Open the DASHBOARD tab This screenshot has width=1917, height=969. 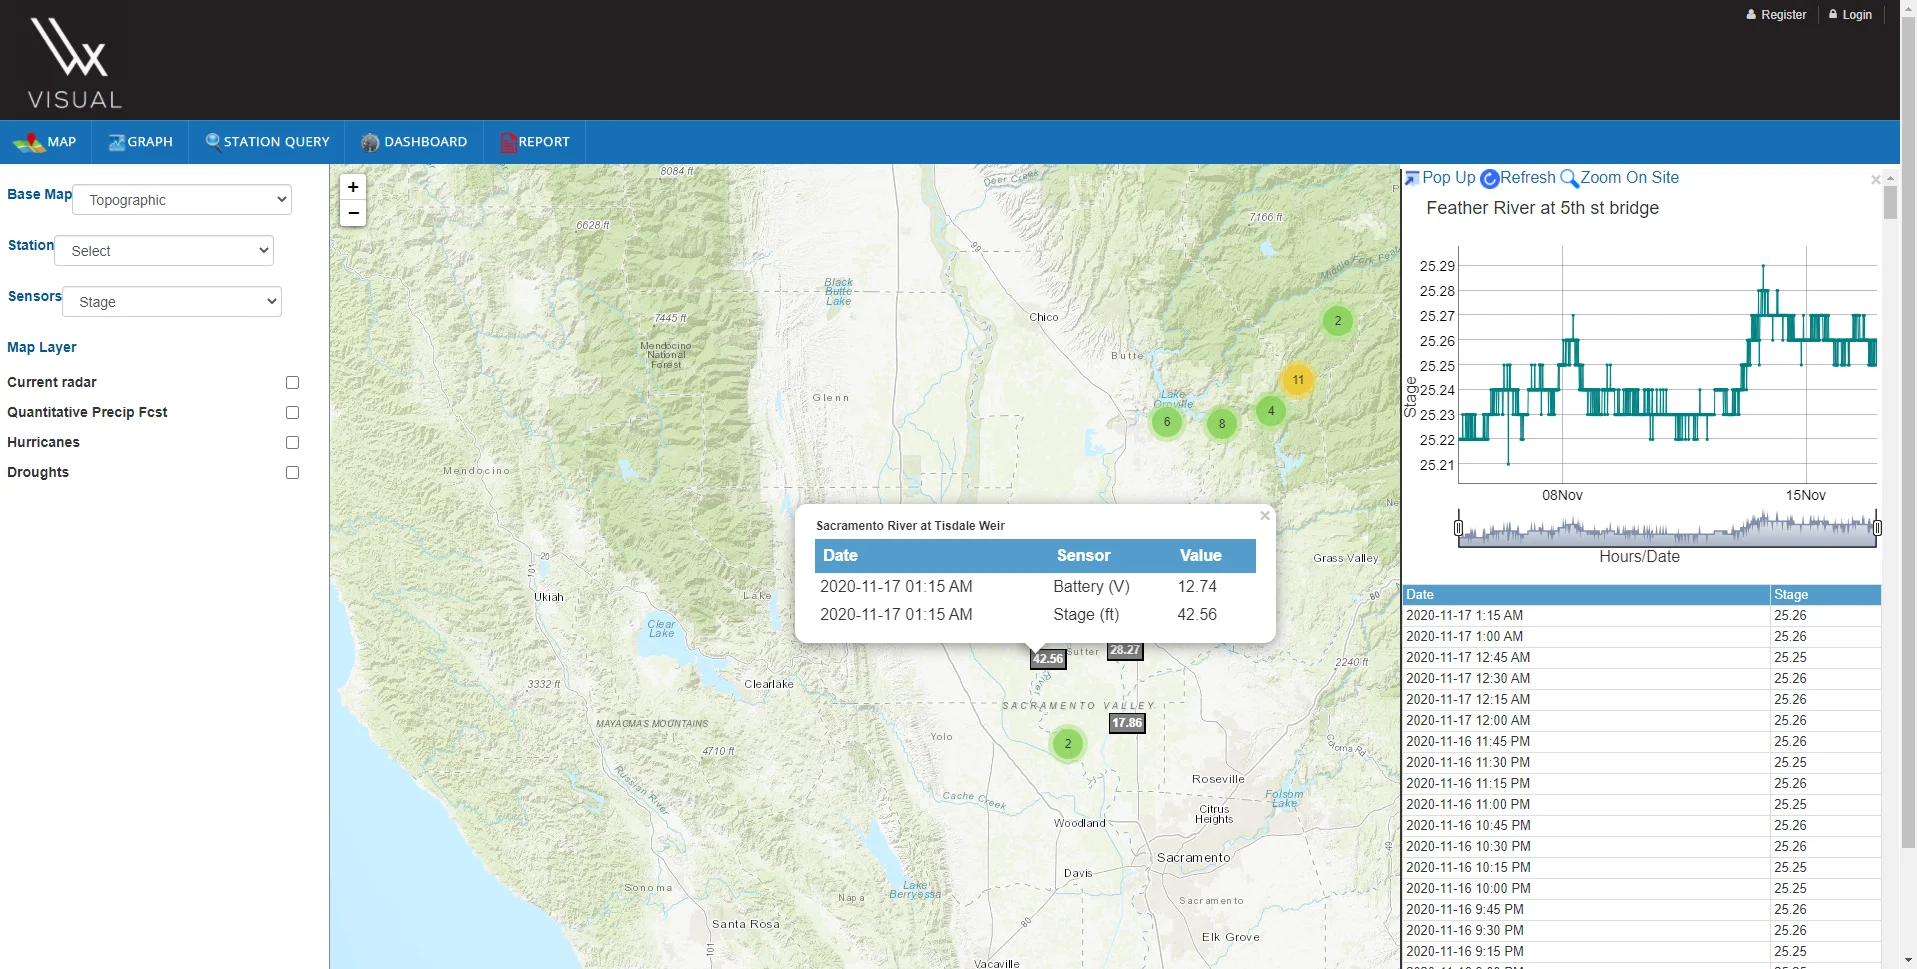[x=414, y=142]
